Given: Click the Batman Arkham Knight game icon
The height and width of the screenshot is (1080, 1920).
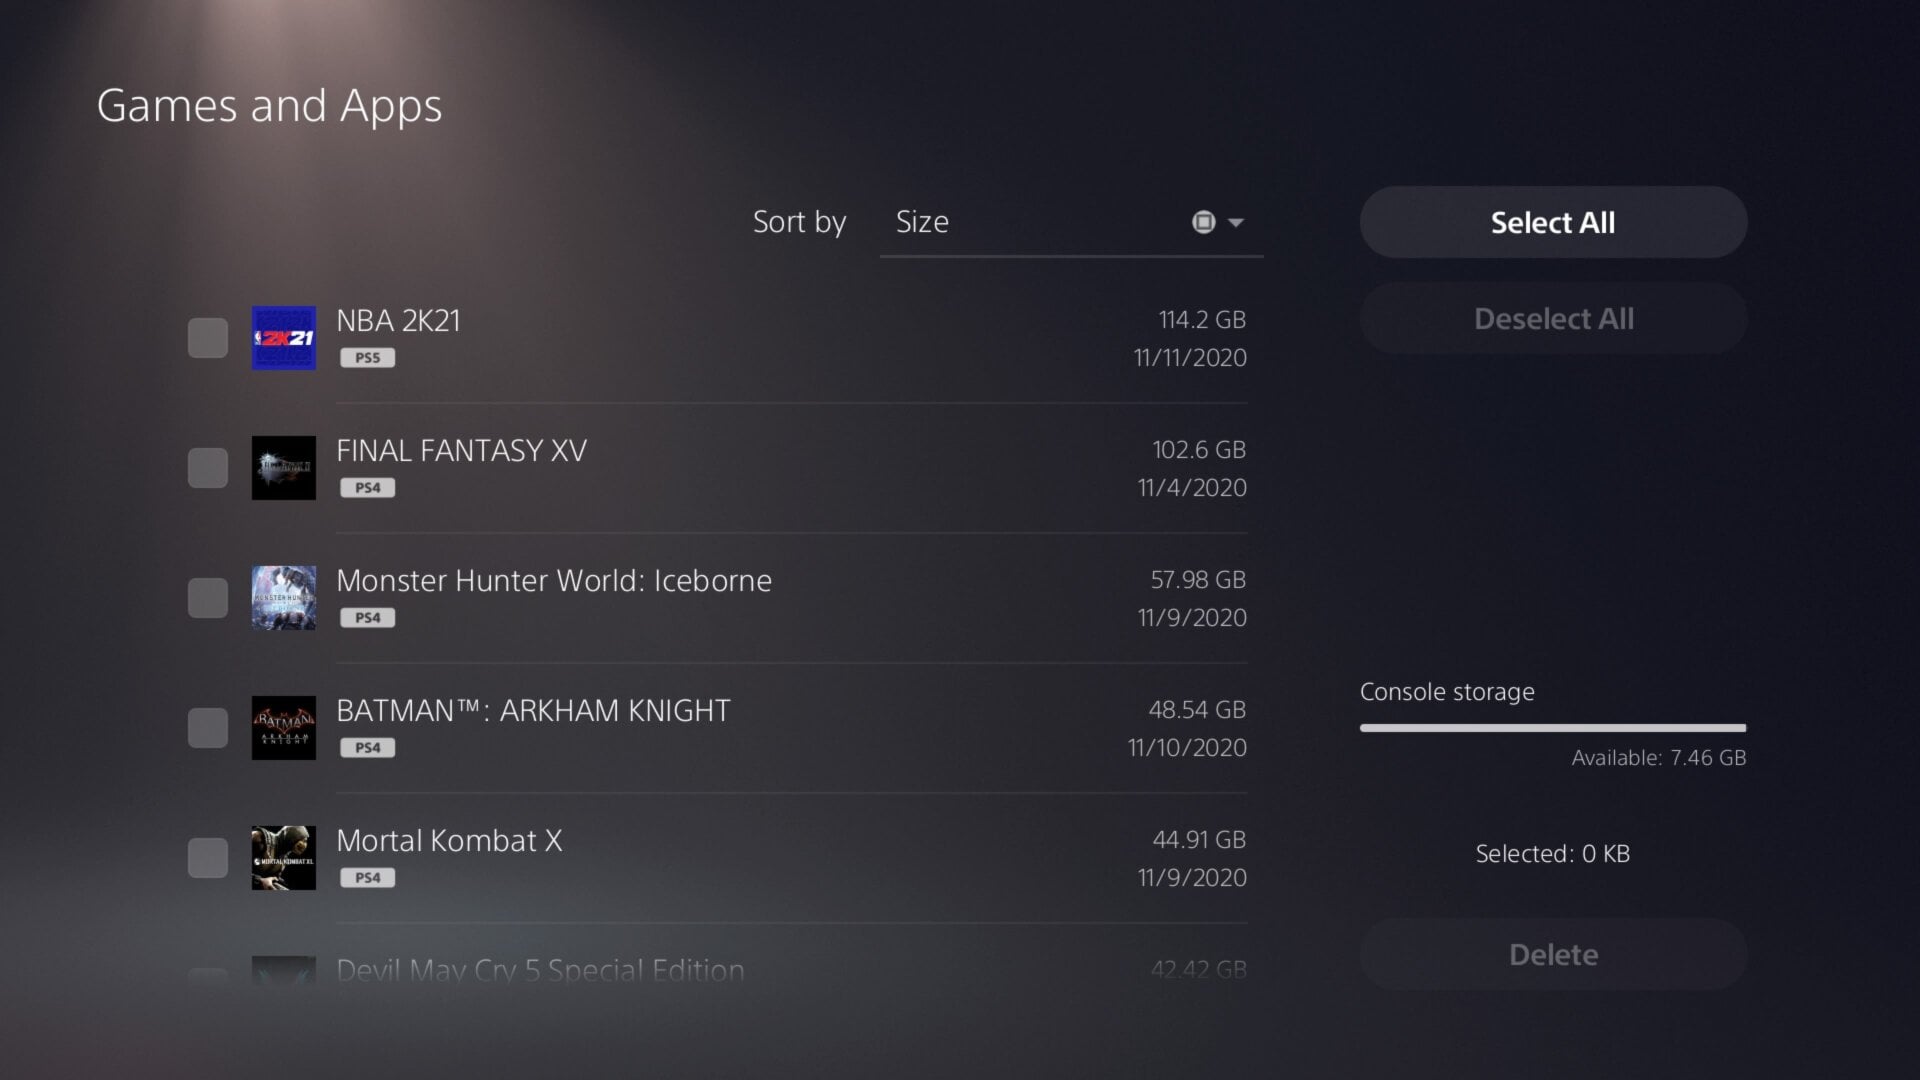Looking at the screenshot, I should tap(283, 728).
